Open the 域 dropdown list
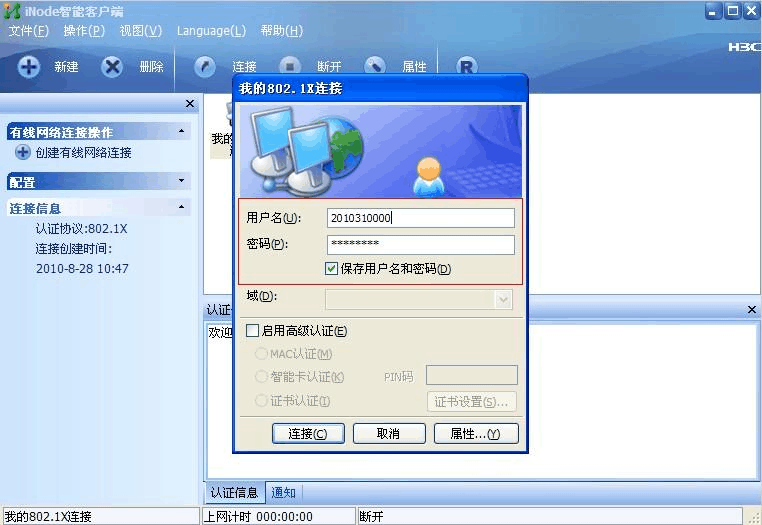 (x=503, y=299)
